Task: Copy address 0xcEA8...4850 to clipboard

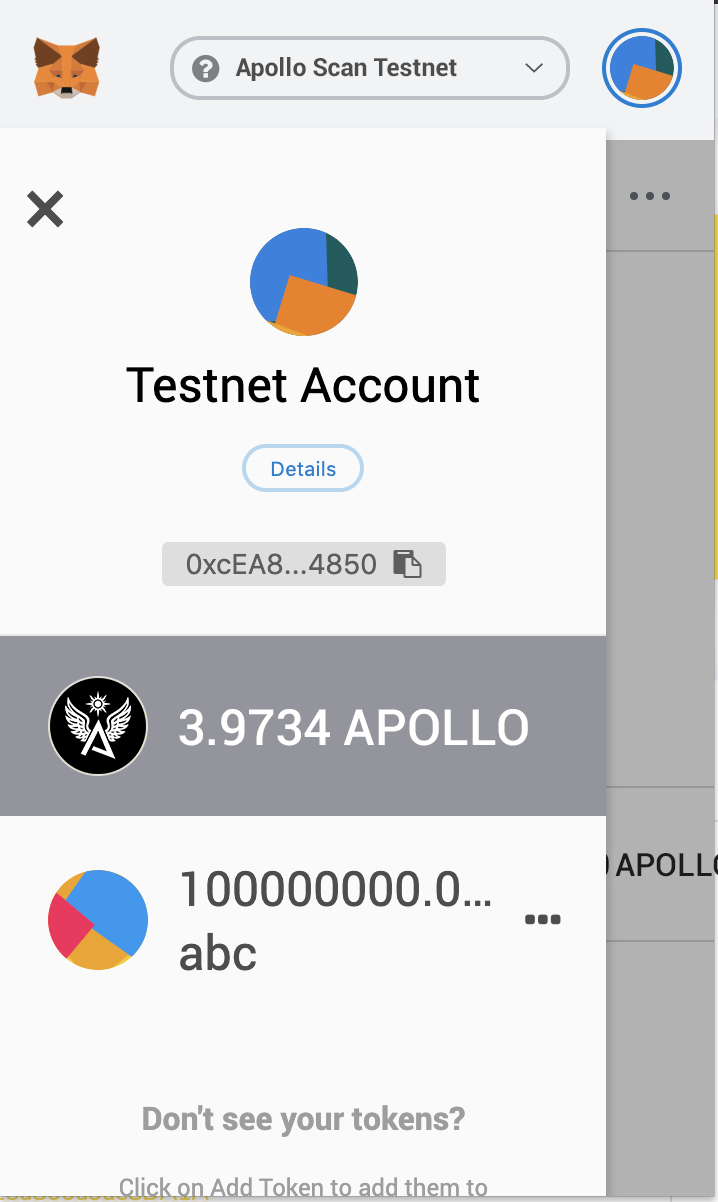Action: pyautogui.click(x=282, y=564)
